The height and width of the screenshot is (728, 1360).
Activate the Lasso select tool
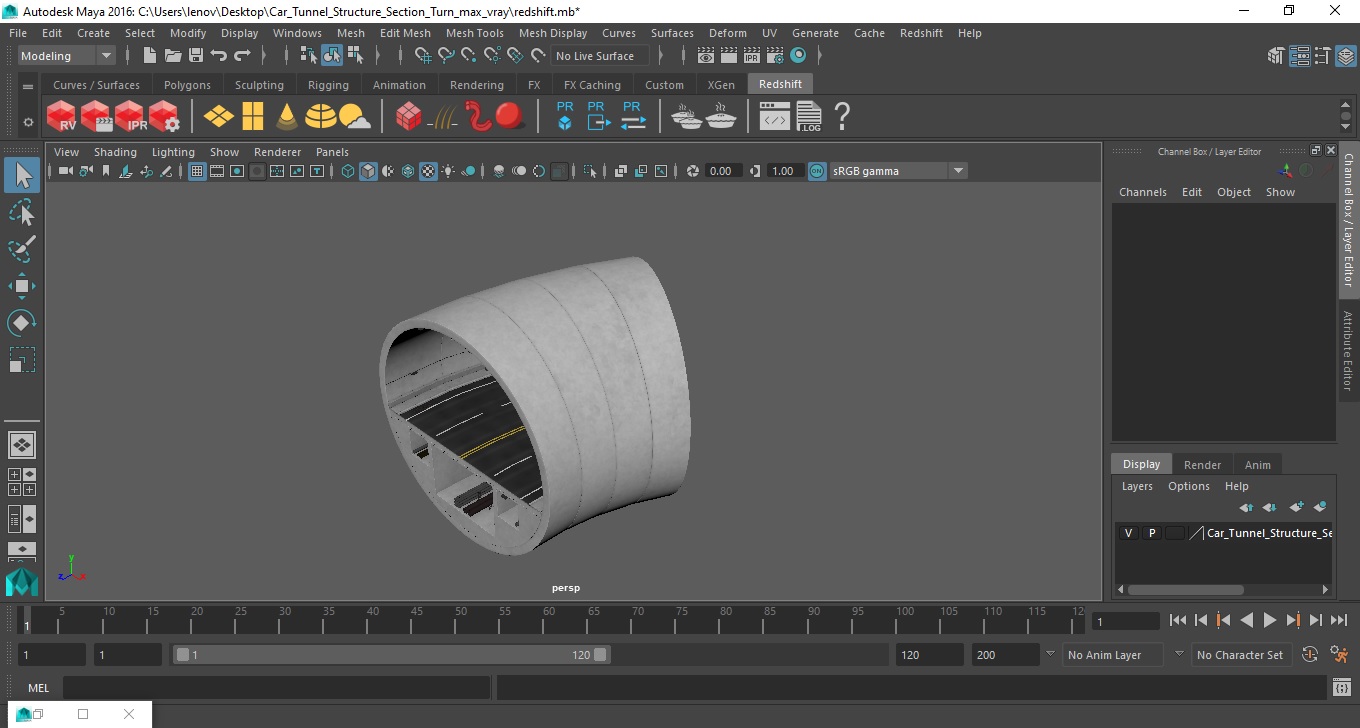(x=22, y=212)
